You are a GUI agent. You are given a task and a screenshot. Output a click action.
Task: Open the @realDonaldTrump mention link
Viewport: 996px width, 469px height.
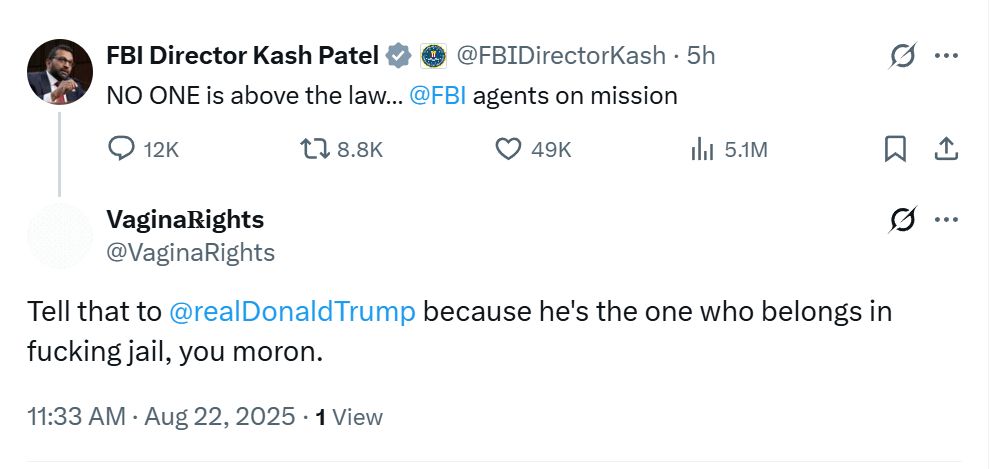(x=292, y=312)
